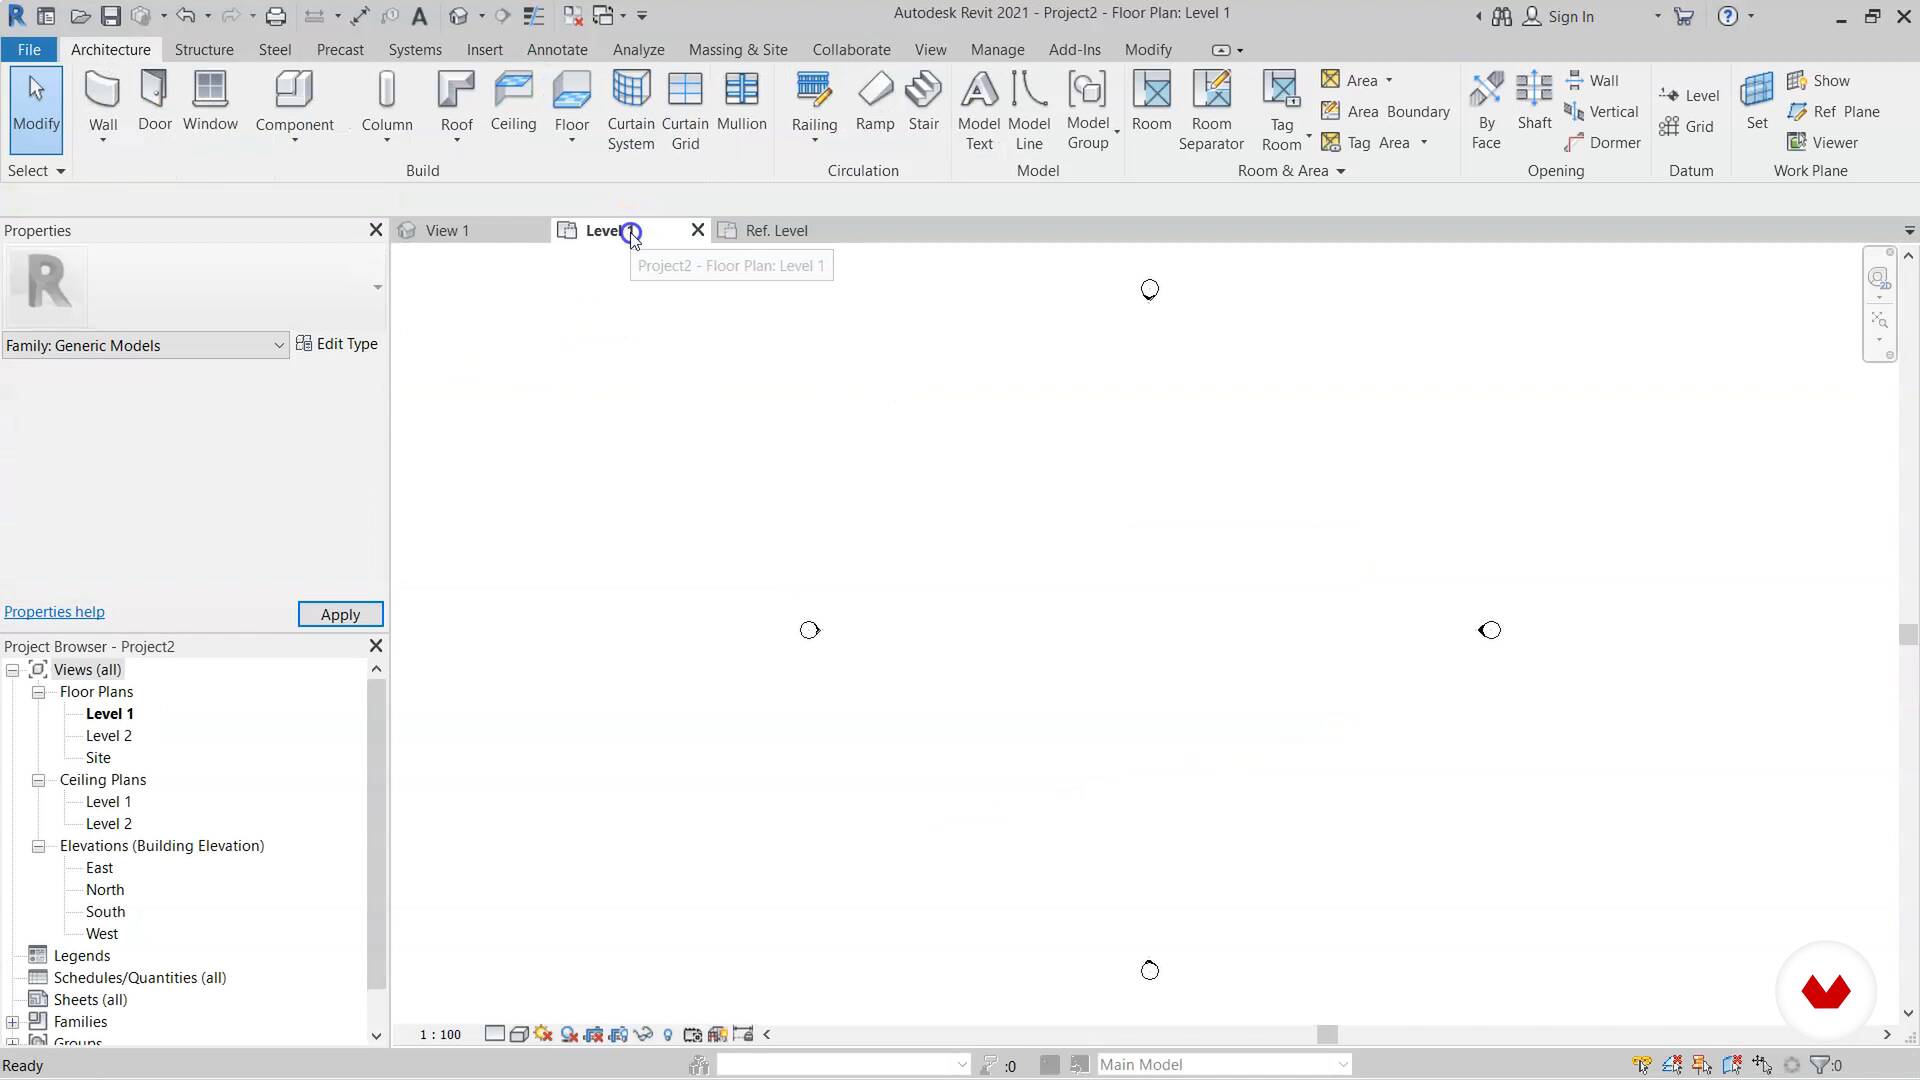Collapse Elevations (Building Elevation) node
The height and width of the screenshot is (1080, 1920).
pos(38,846)
